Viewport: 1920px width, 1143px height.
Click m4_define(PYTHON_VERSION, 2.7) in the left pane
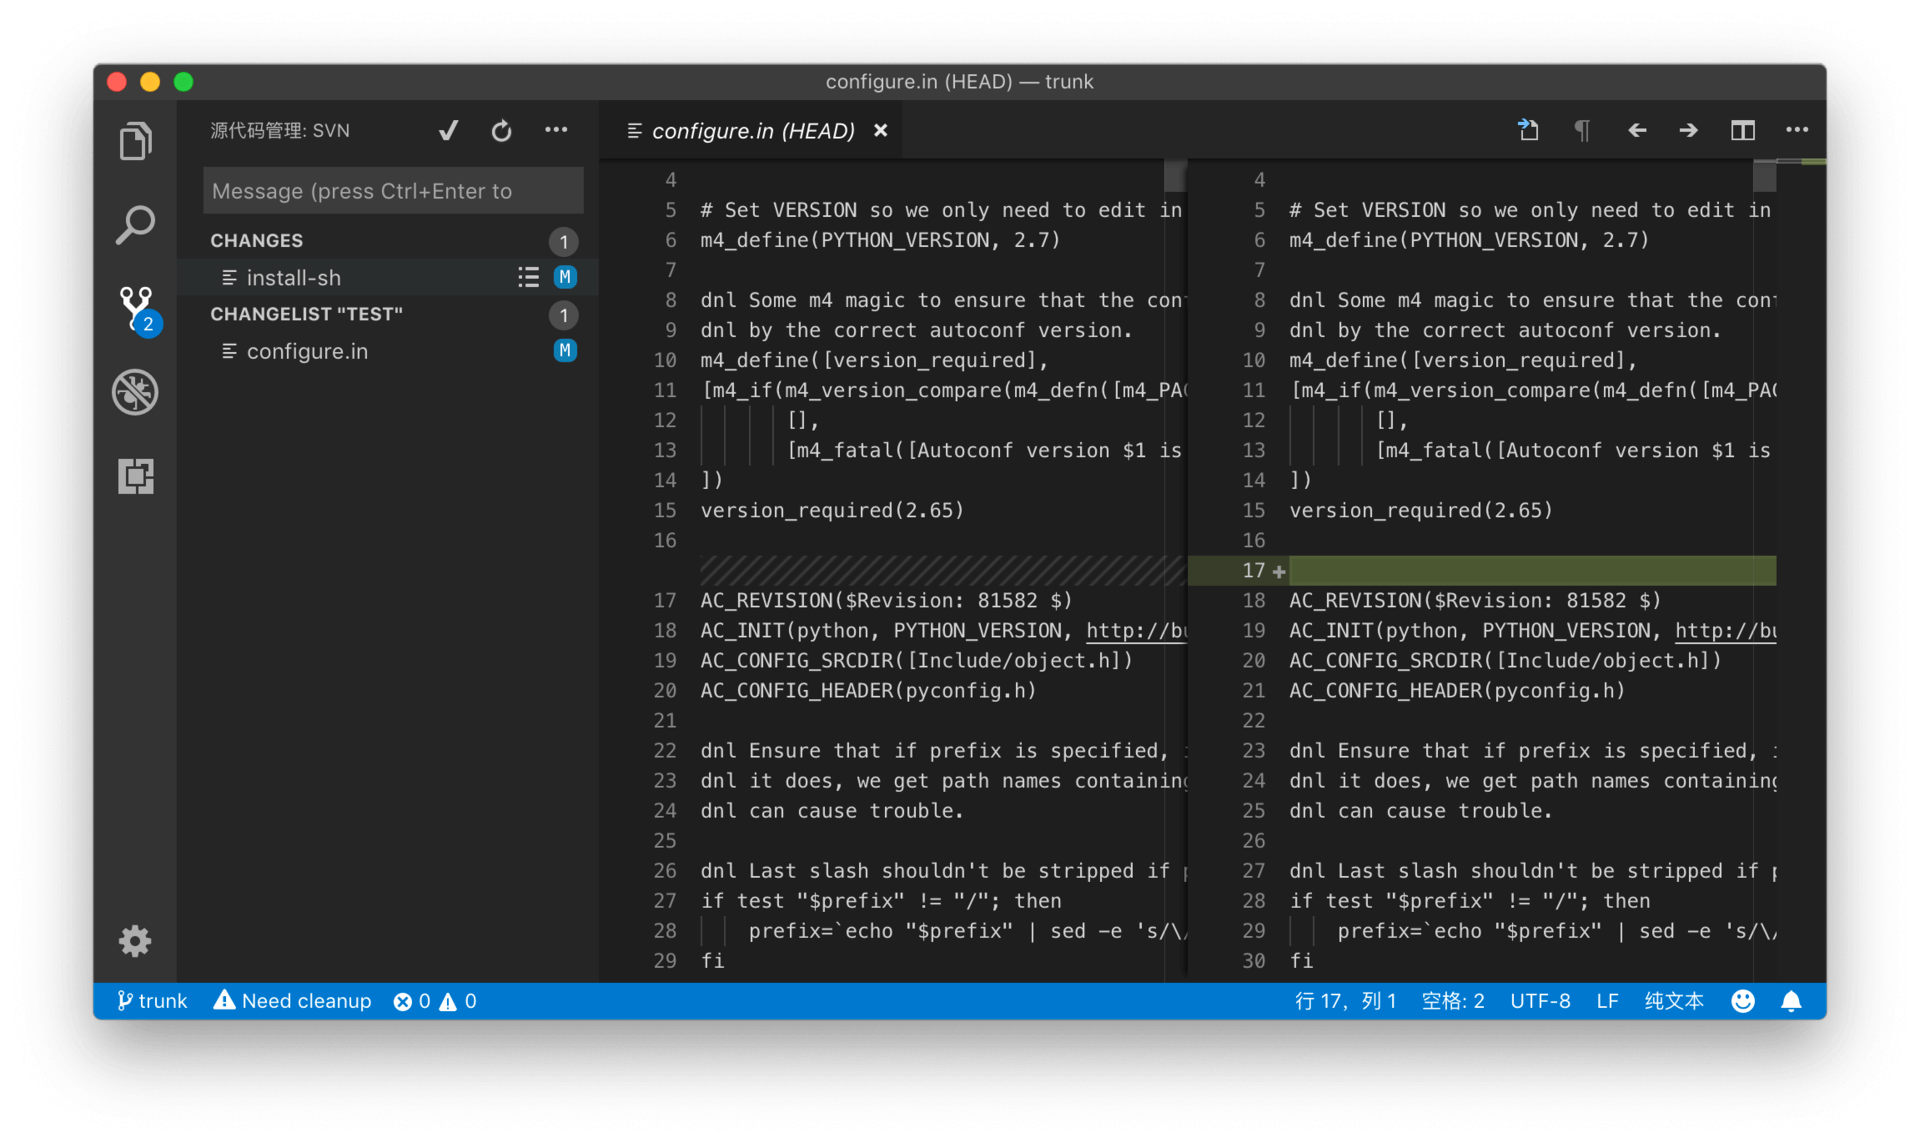880,241
